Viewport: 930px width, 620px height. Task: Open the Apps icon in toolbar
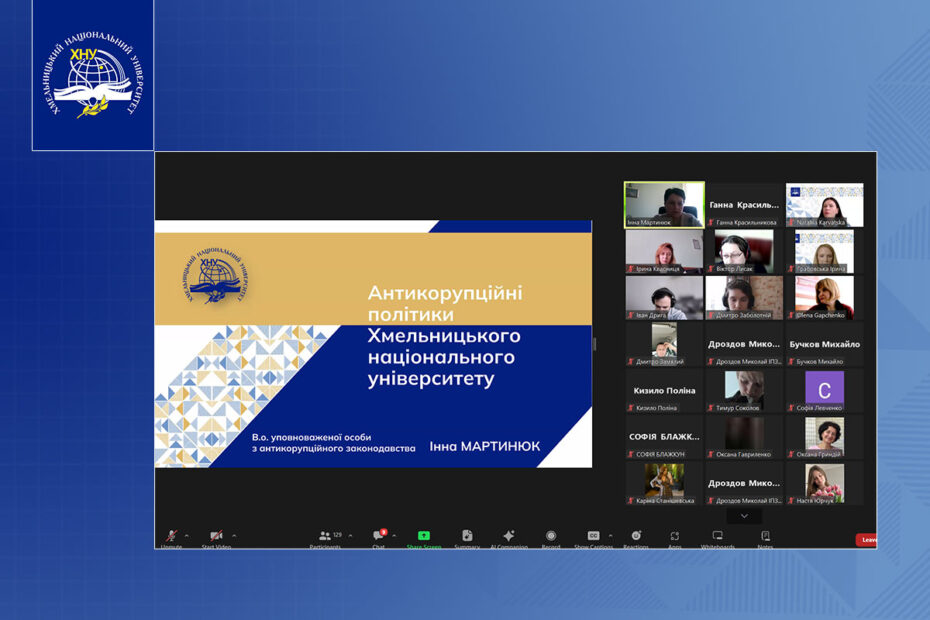click(675, 537)
